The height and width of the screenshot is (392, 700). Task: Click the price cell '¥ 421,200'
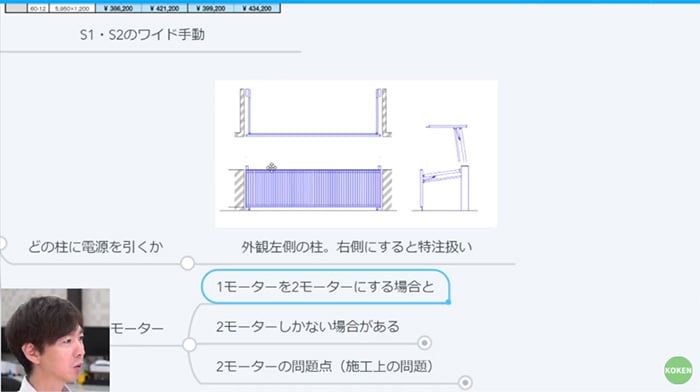pos(164,8)
